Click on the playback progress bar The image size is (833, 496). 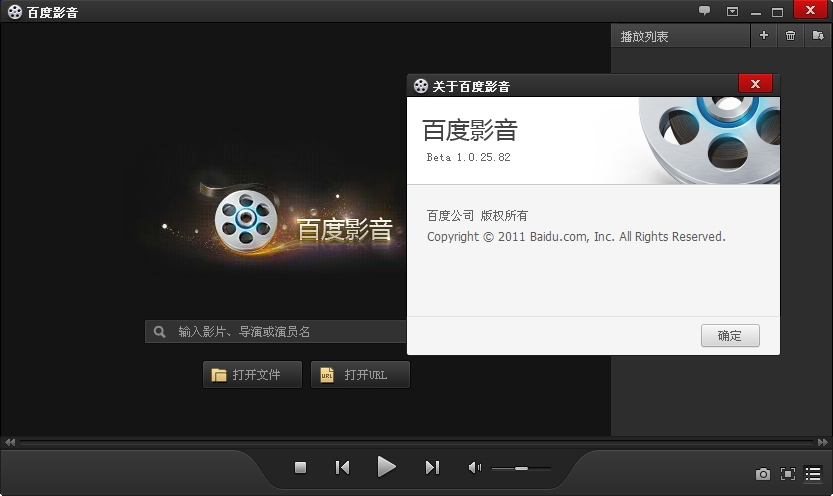point(416,442)
